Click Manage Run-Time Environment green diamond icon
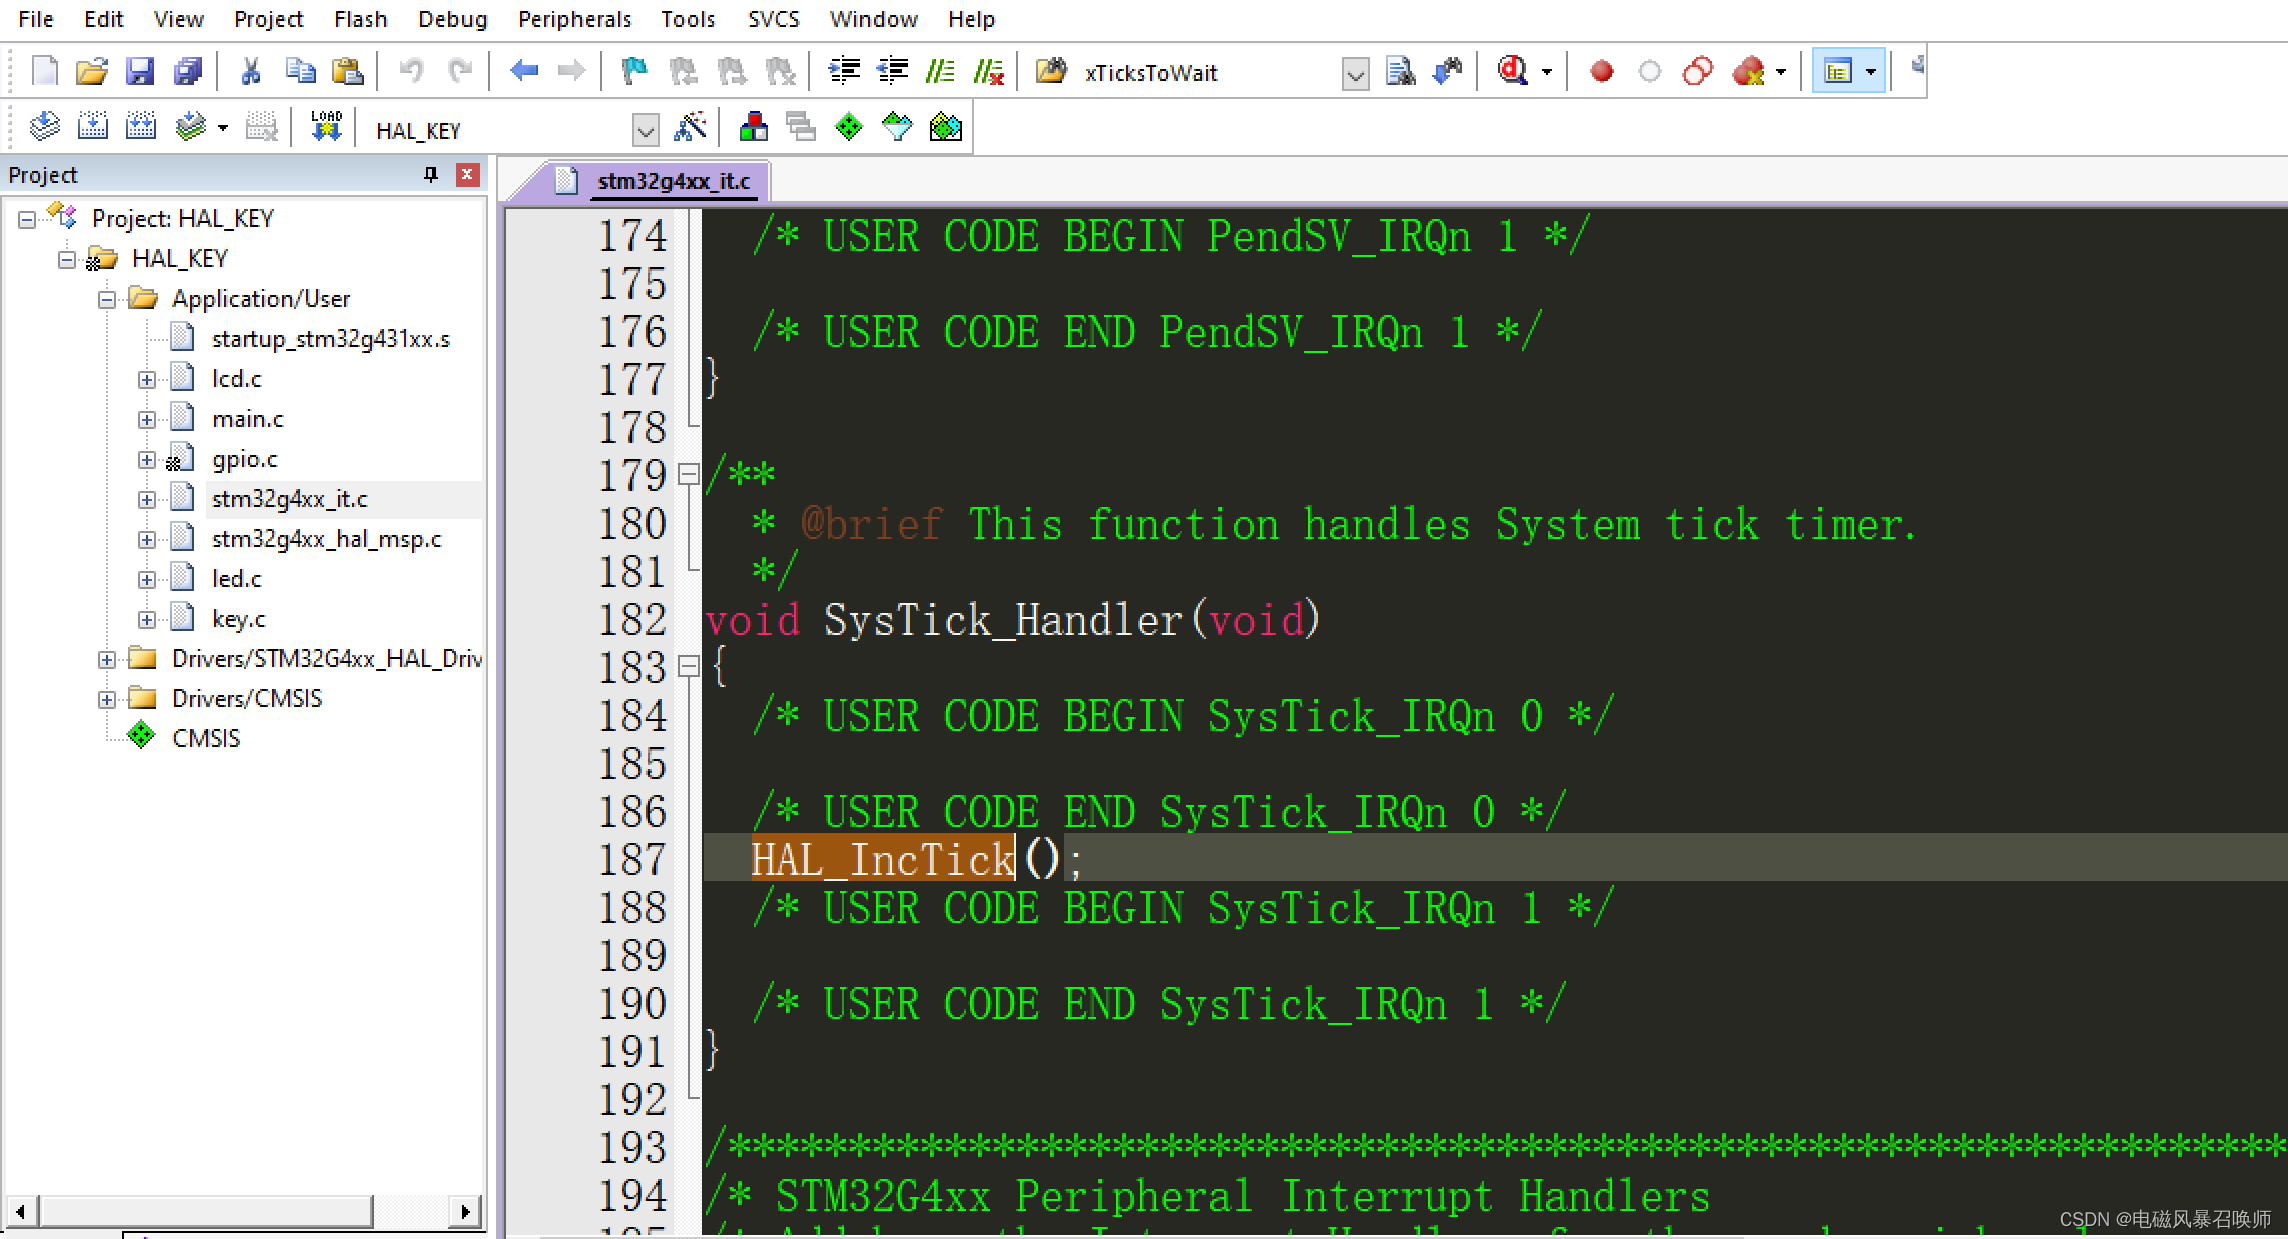 click(848, 127)
